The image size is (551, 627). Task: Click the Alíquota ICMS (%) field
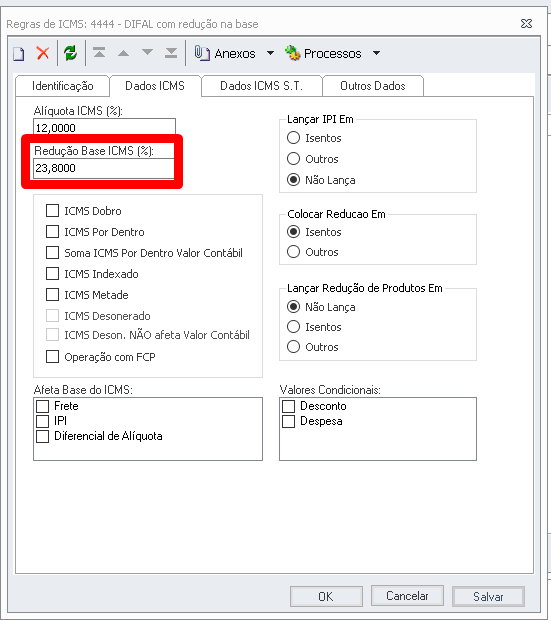[x=104, y=127]
